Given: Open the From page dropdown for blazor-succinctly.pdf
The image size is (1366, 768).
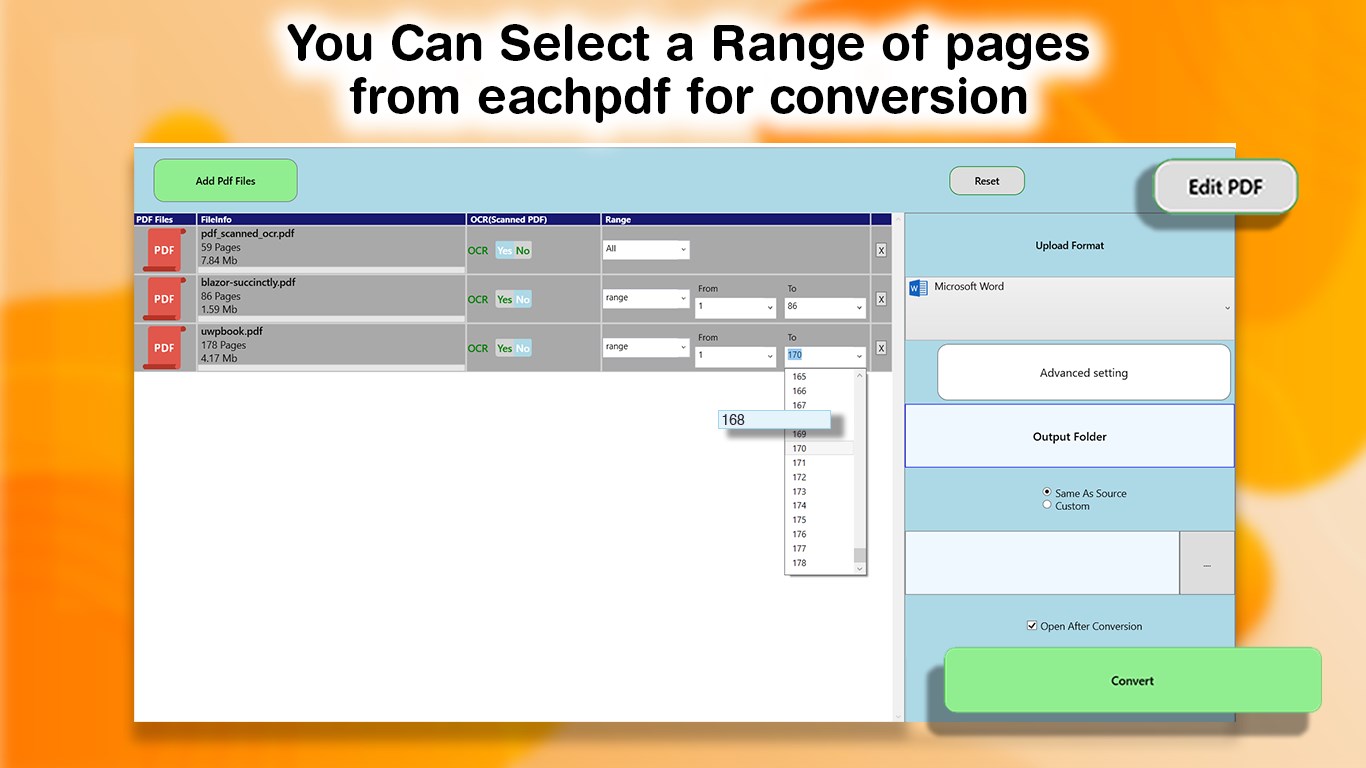Looking at the screenshot, I should pyautogui.click(x=735, y=307).
